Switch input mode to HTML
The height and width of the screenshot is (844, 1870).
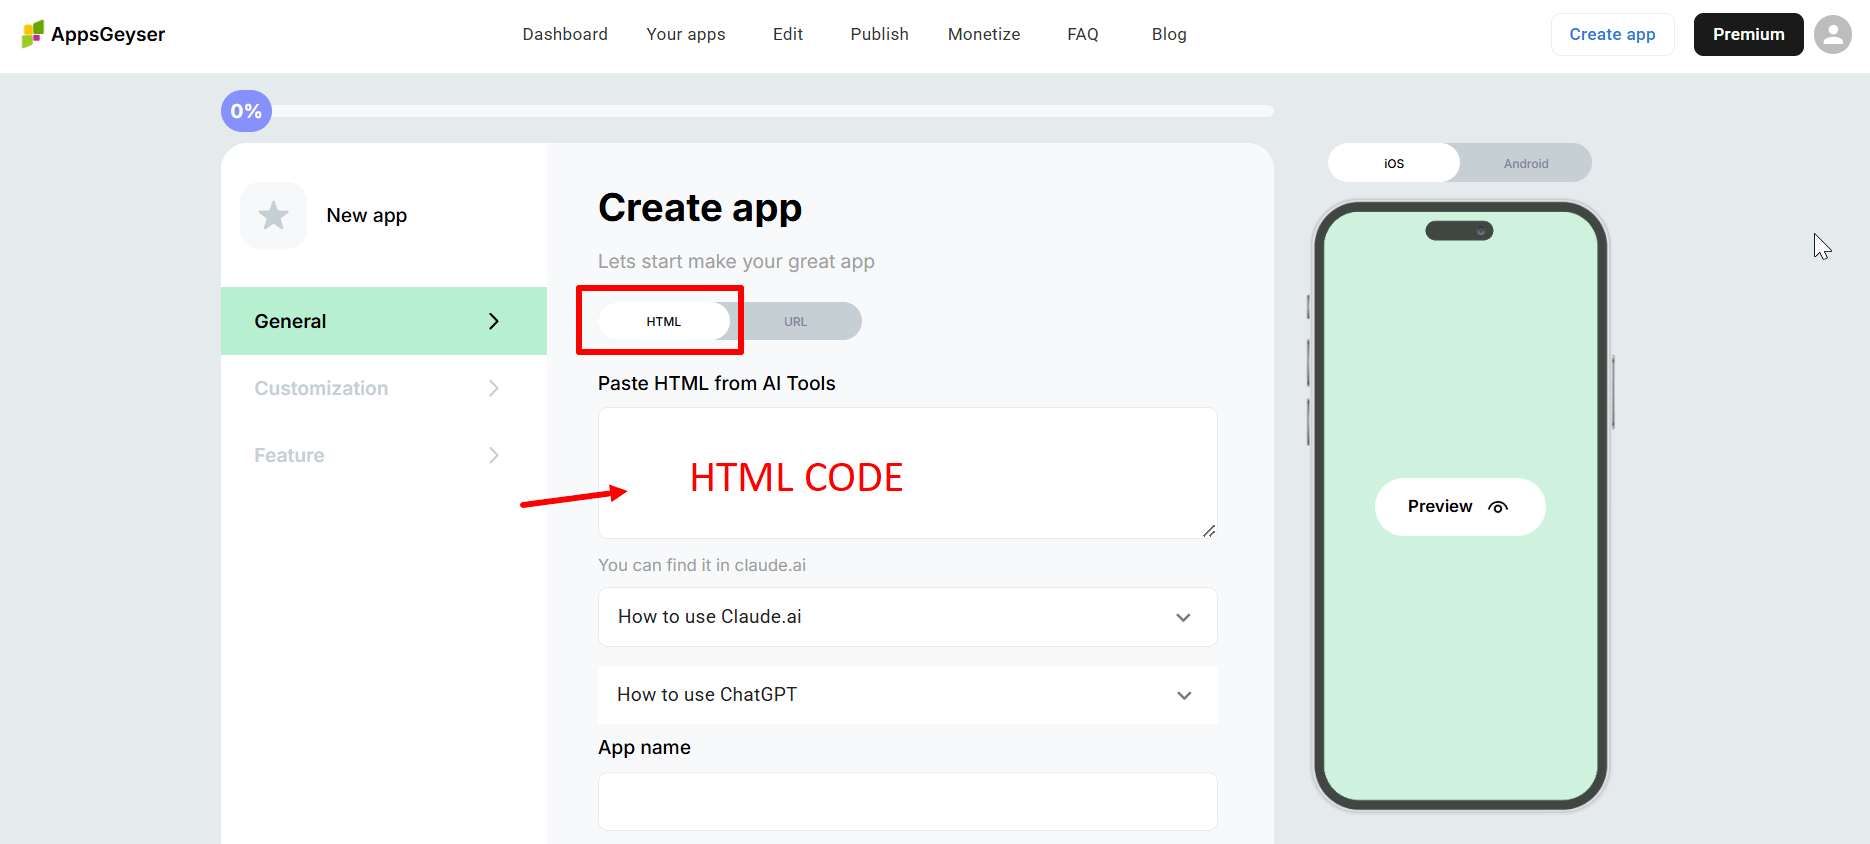[663, 321]
